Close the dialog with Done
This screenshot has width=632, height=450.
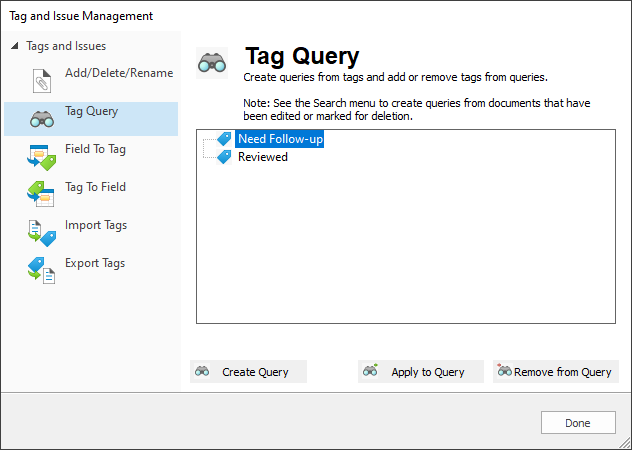[578, 423]
